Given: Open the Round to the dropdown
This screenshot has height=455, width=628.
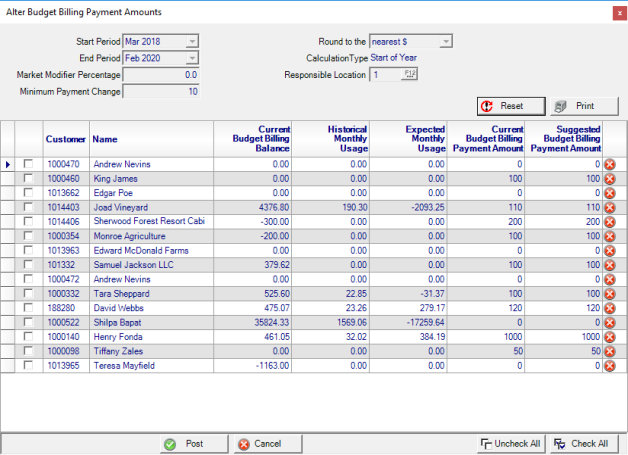Looking at the screenshot, I should [x=446, y=42].
